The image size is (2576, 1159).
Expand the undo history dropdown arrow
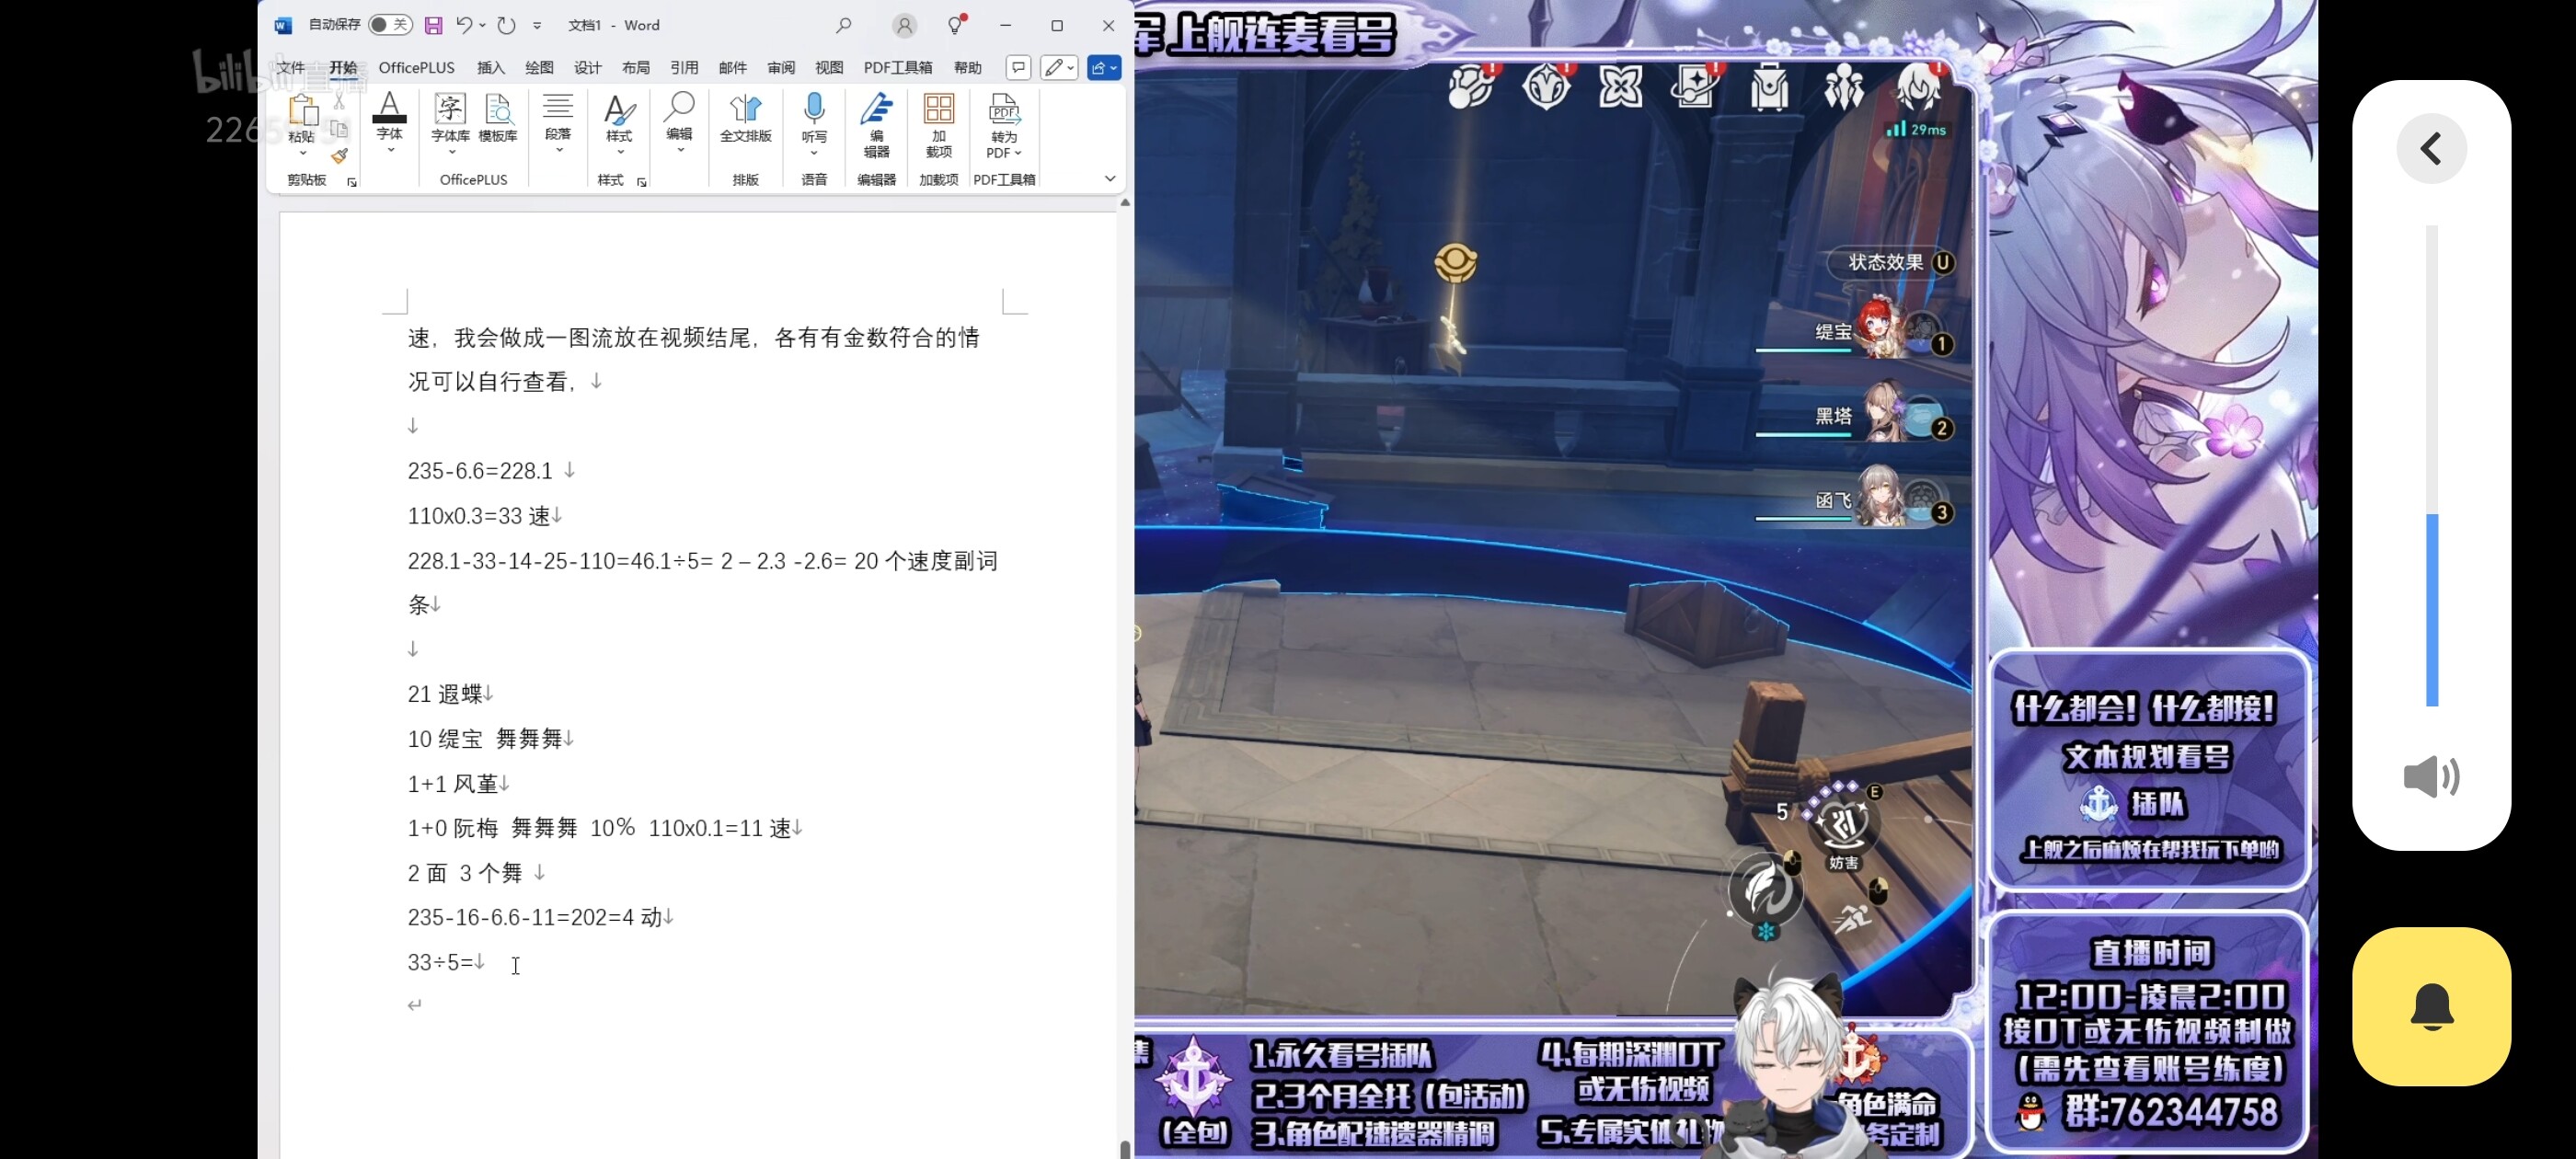point(483,26)
